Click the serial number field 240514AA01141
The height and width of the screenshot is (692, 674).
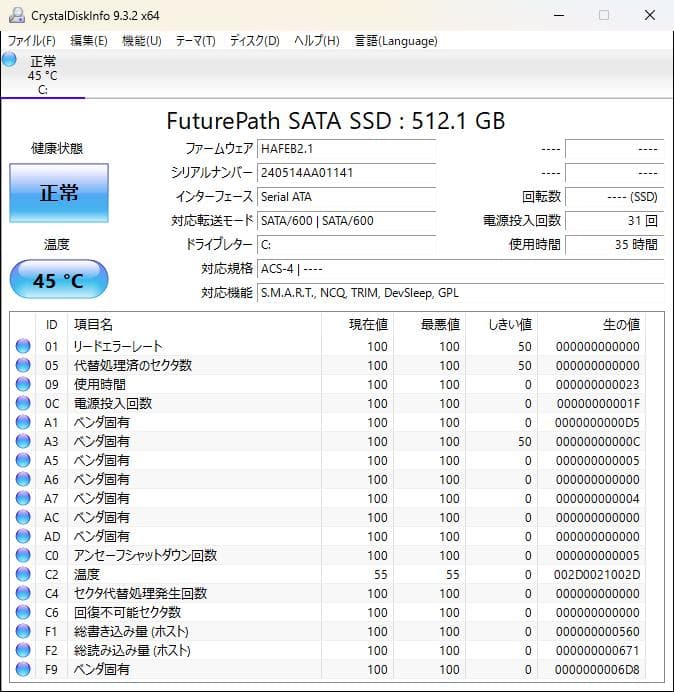(346, 173)
